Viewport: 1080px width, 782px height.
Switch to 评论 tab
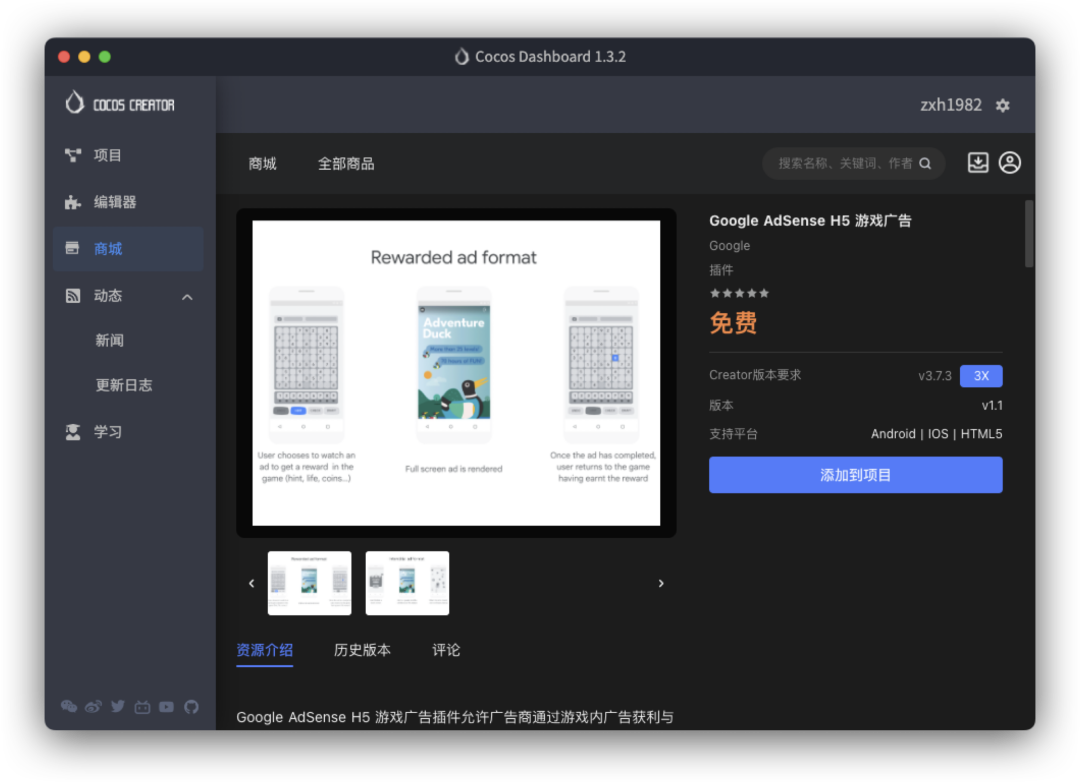point(446,650)
